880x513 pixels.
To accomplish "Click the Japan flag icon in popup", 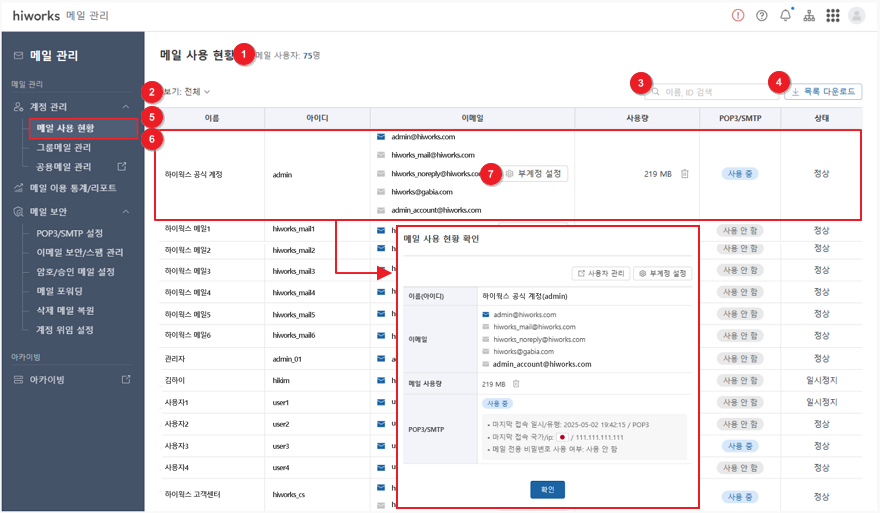I will (x=562, y=437).
